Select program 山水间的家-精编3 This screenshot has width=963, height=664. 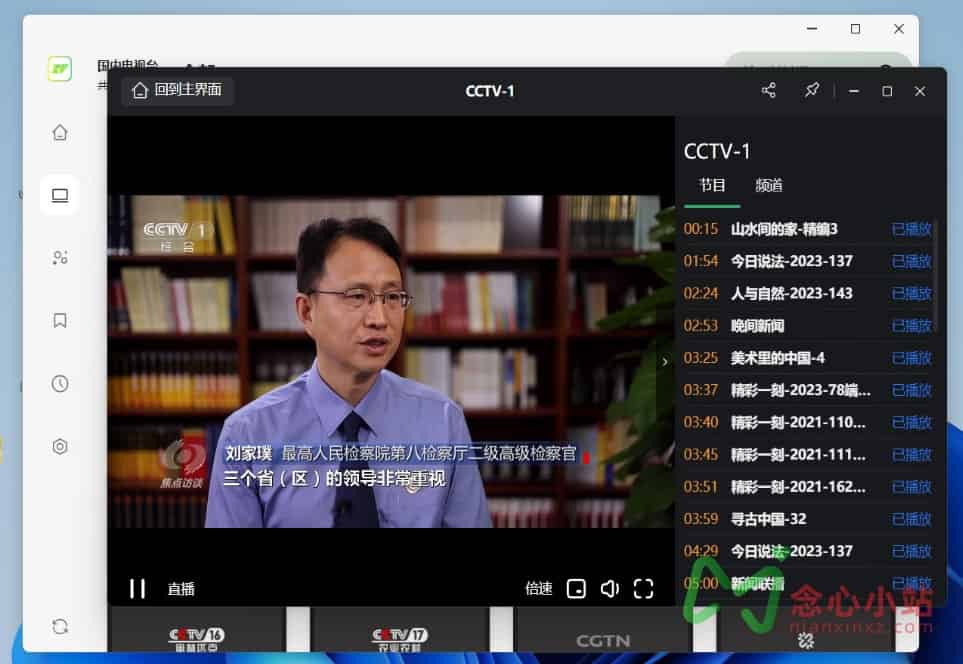(808, 229)
